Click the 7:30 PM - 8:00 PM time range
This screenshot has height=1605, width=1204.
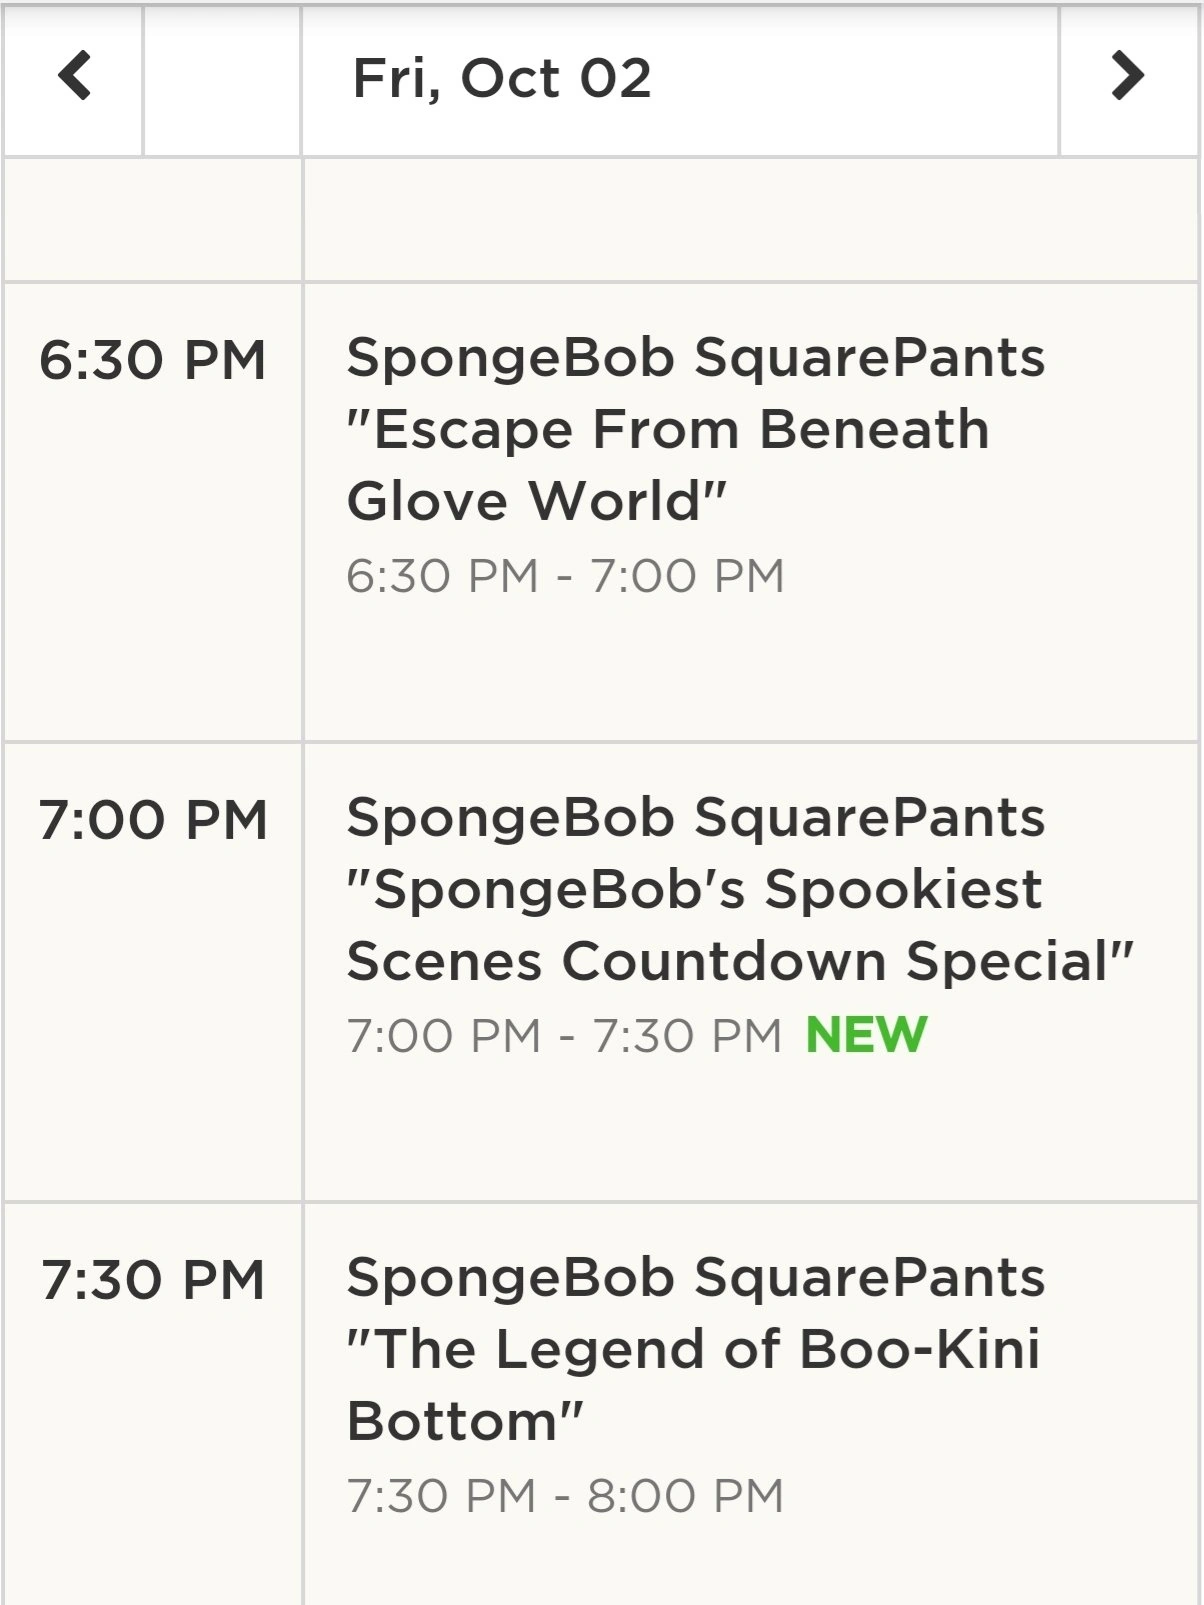click(565, 1496)
